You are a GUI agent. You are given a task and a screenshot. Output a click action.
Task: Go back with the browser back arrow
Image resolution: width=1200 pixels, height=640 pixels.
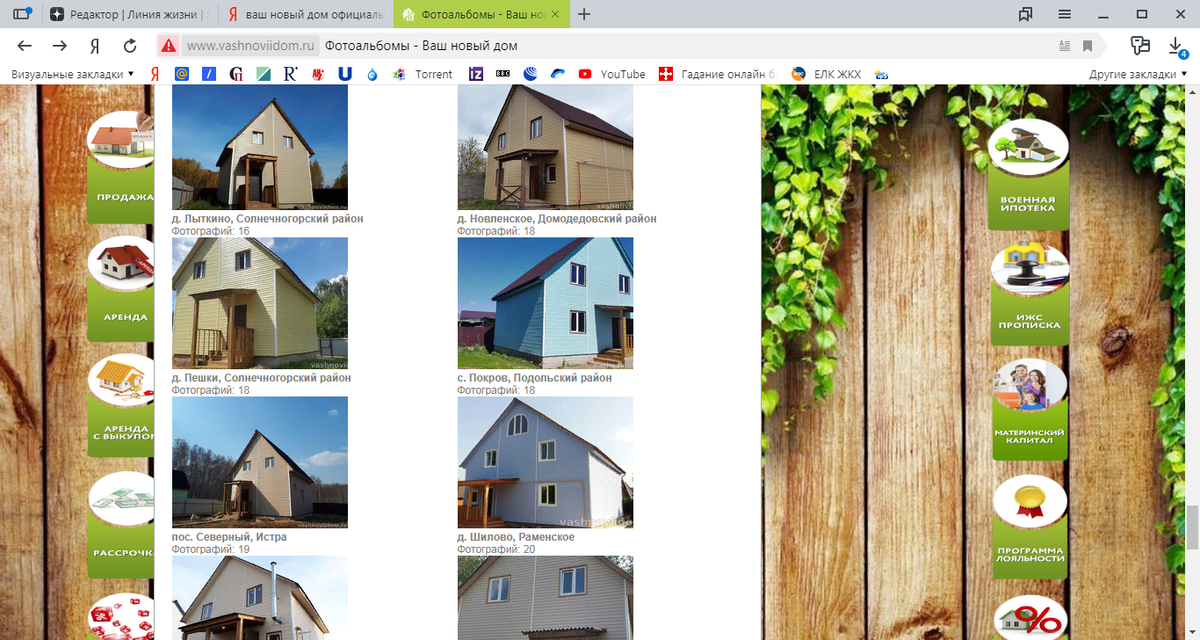pyautogui.click(x=25, y=46)
